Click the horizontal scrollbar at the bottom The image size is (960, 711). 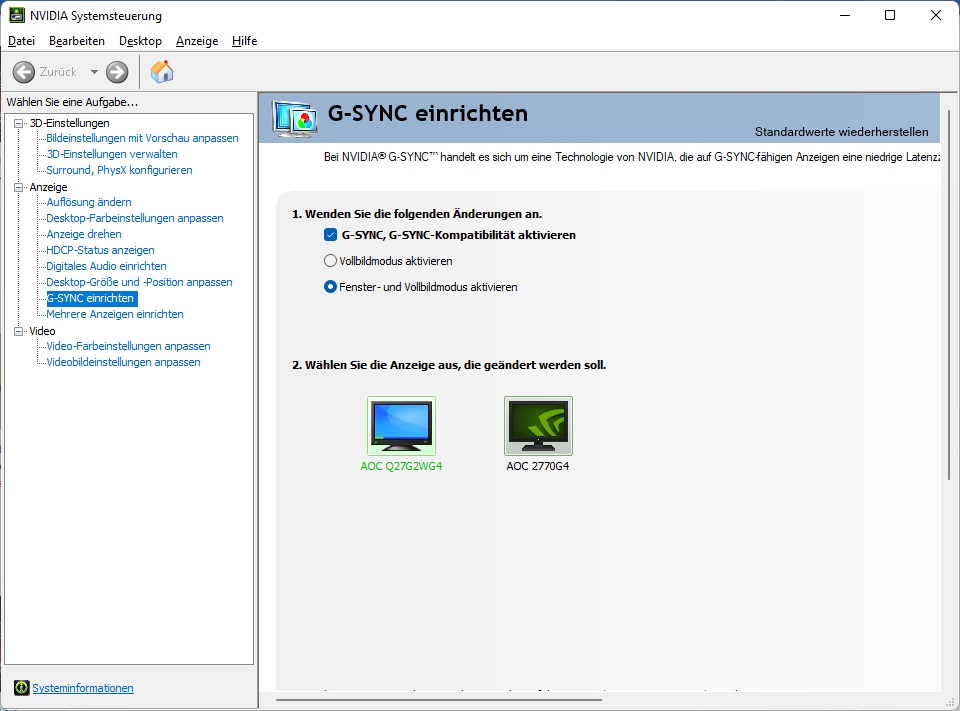click(x=438, y=699)
